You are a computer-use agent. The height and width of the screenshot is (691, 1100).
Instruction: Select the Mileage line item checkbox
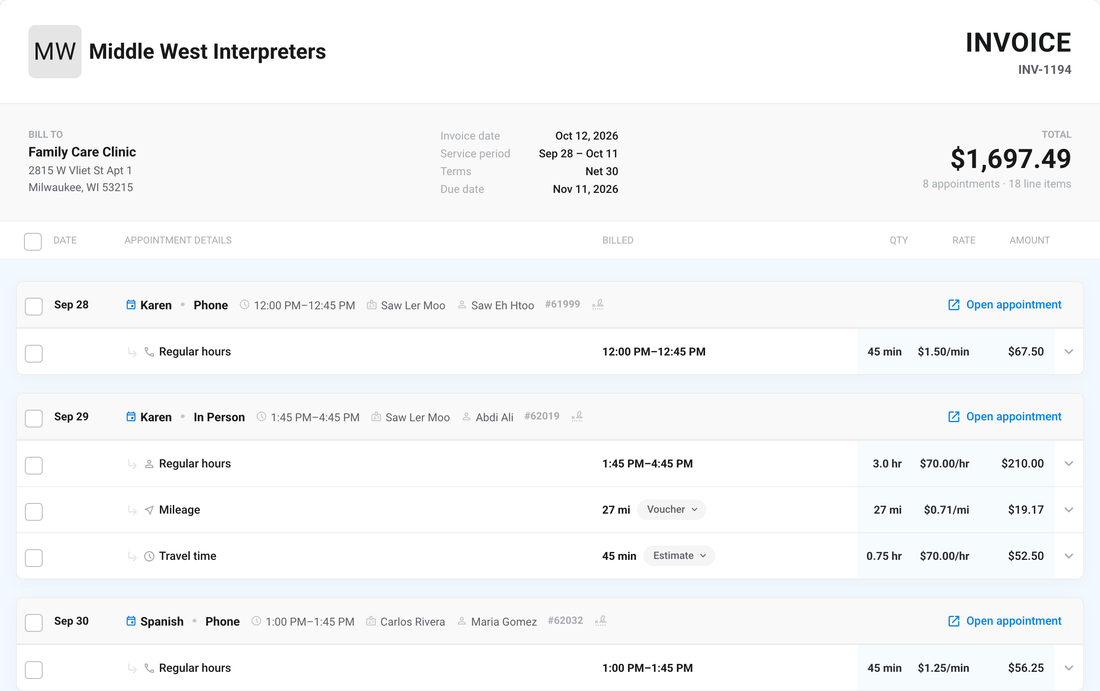34,511
